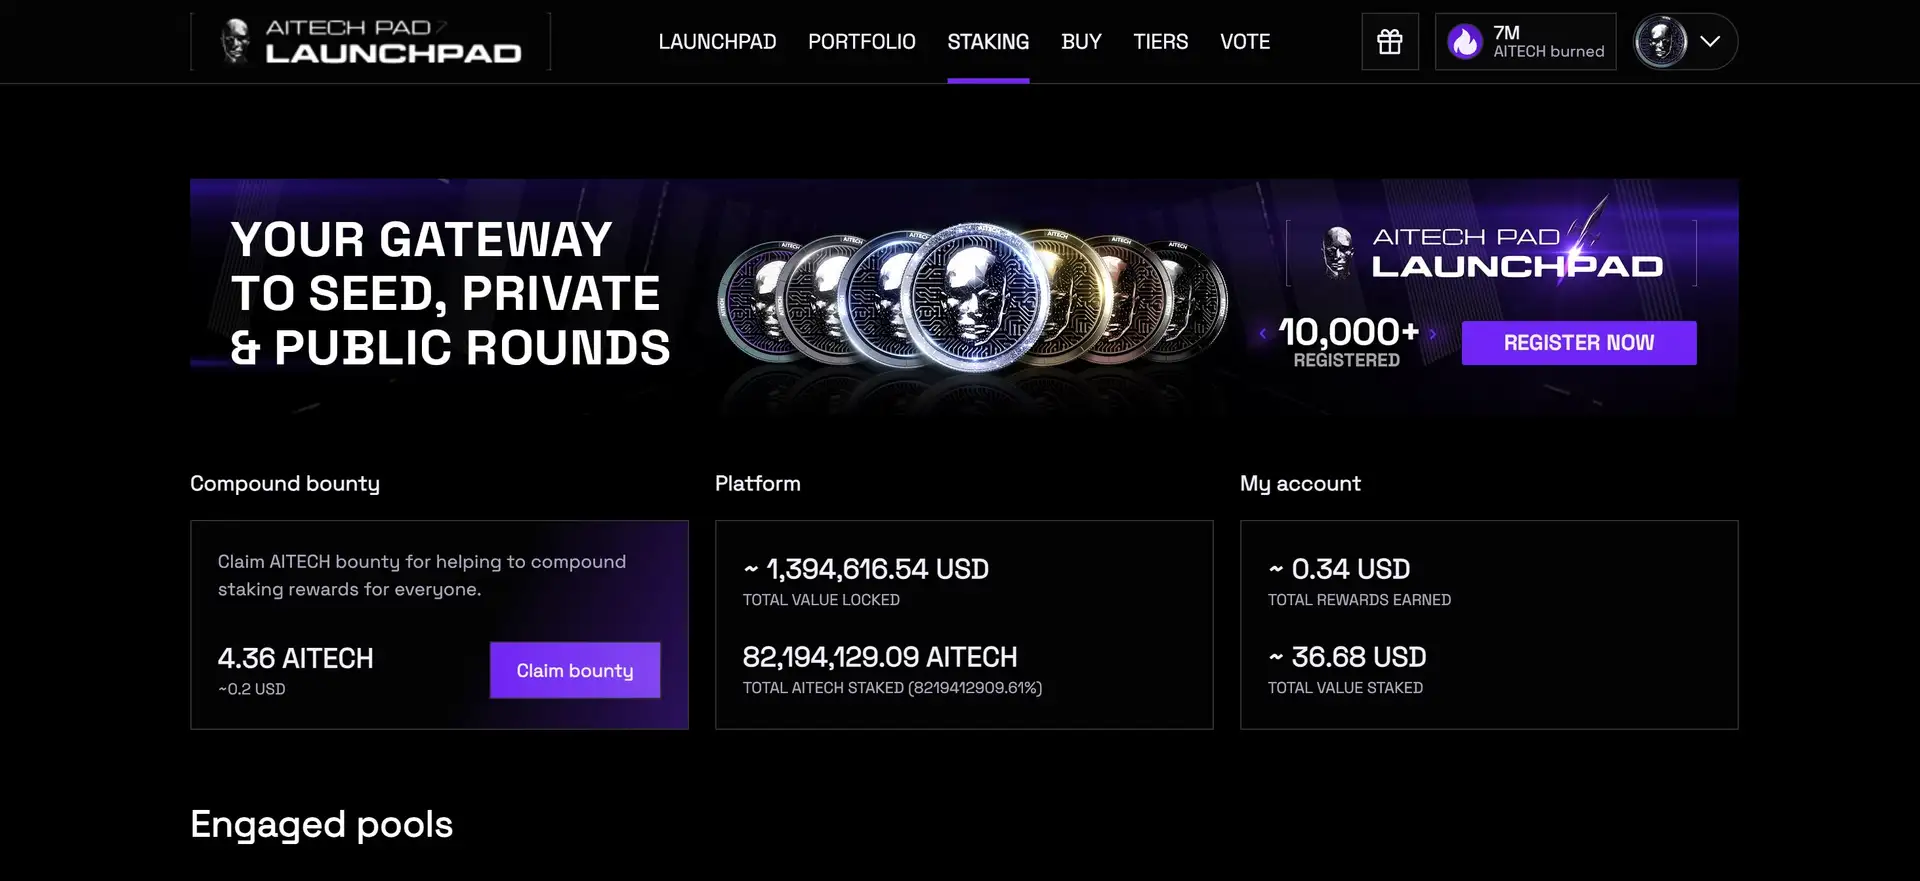
Task: Open the LAUNCHPAD nav item
Action: [717, 42]
